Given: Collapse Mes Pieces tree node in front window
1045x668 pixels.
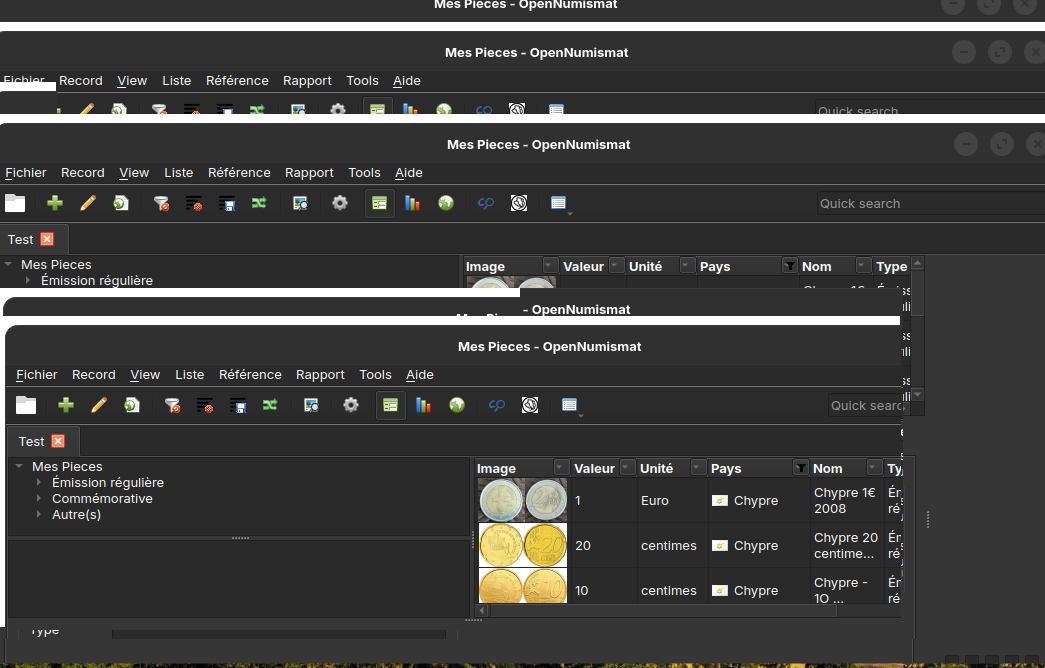Looking at the screenshot, I should pos(19,467).
